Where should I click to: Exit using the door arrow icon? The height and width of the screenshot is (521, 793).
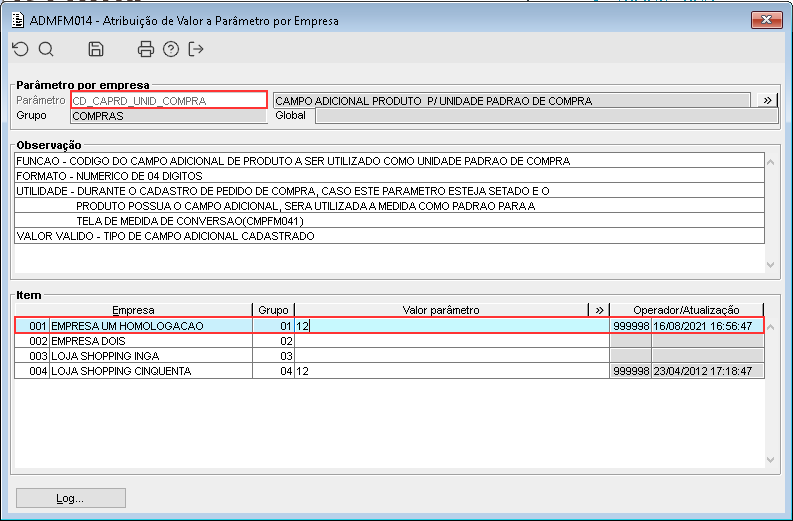coord(196,49)
